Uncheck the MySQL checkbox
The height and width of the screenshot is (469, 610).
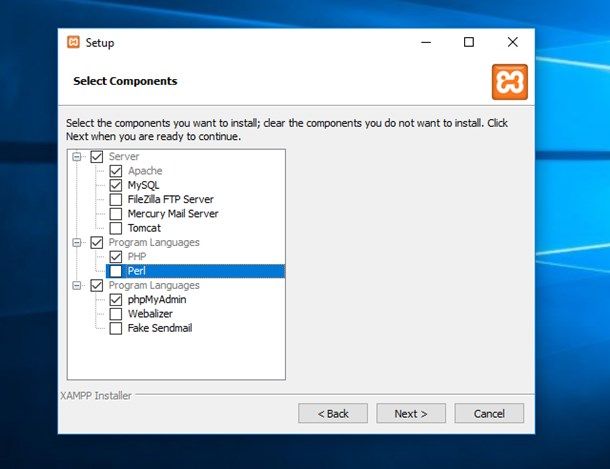coord(116,186)
